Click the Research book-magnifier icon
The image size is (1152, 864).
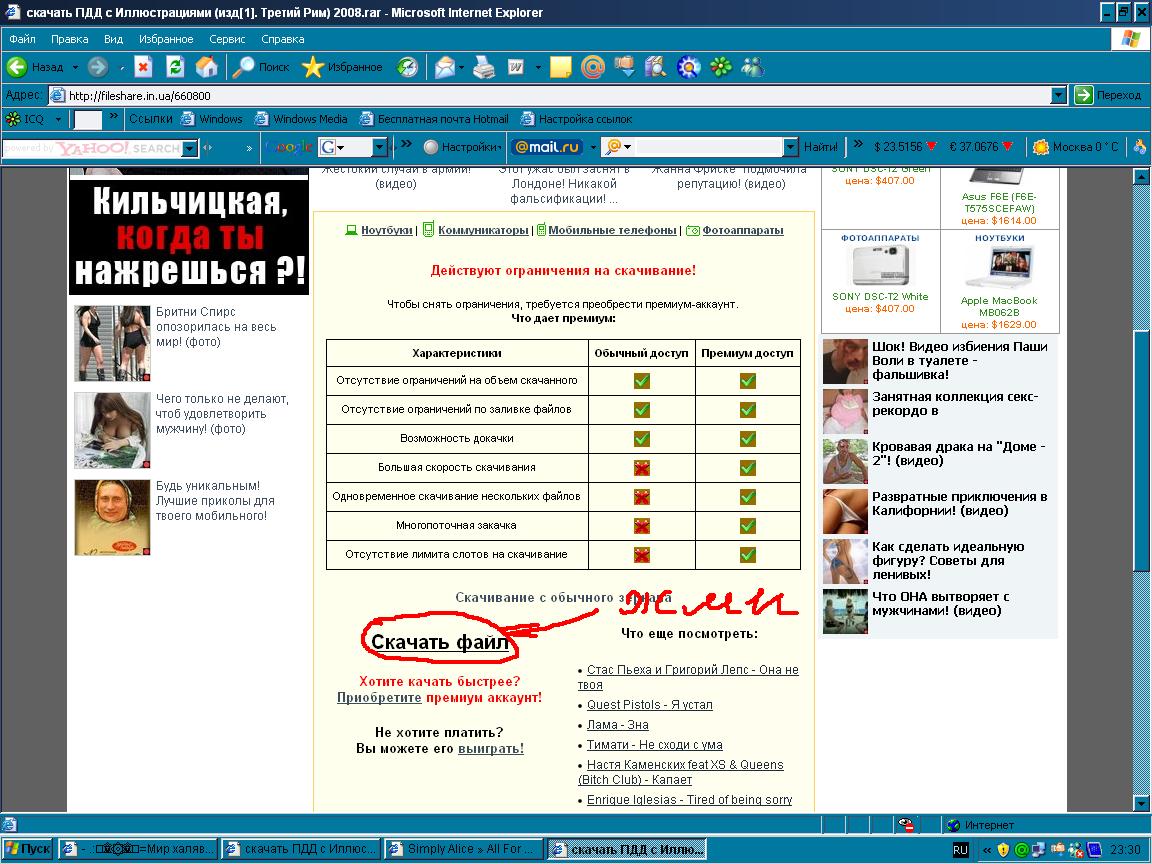656,67
